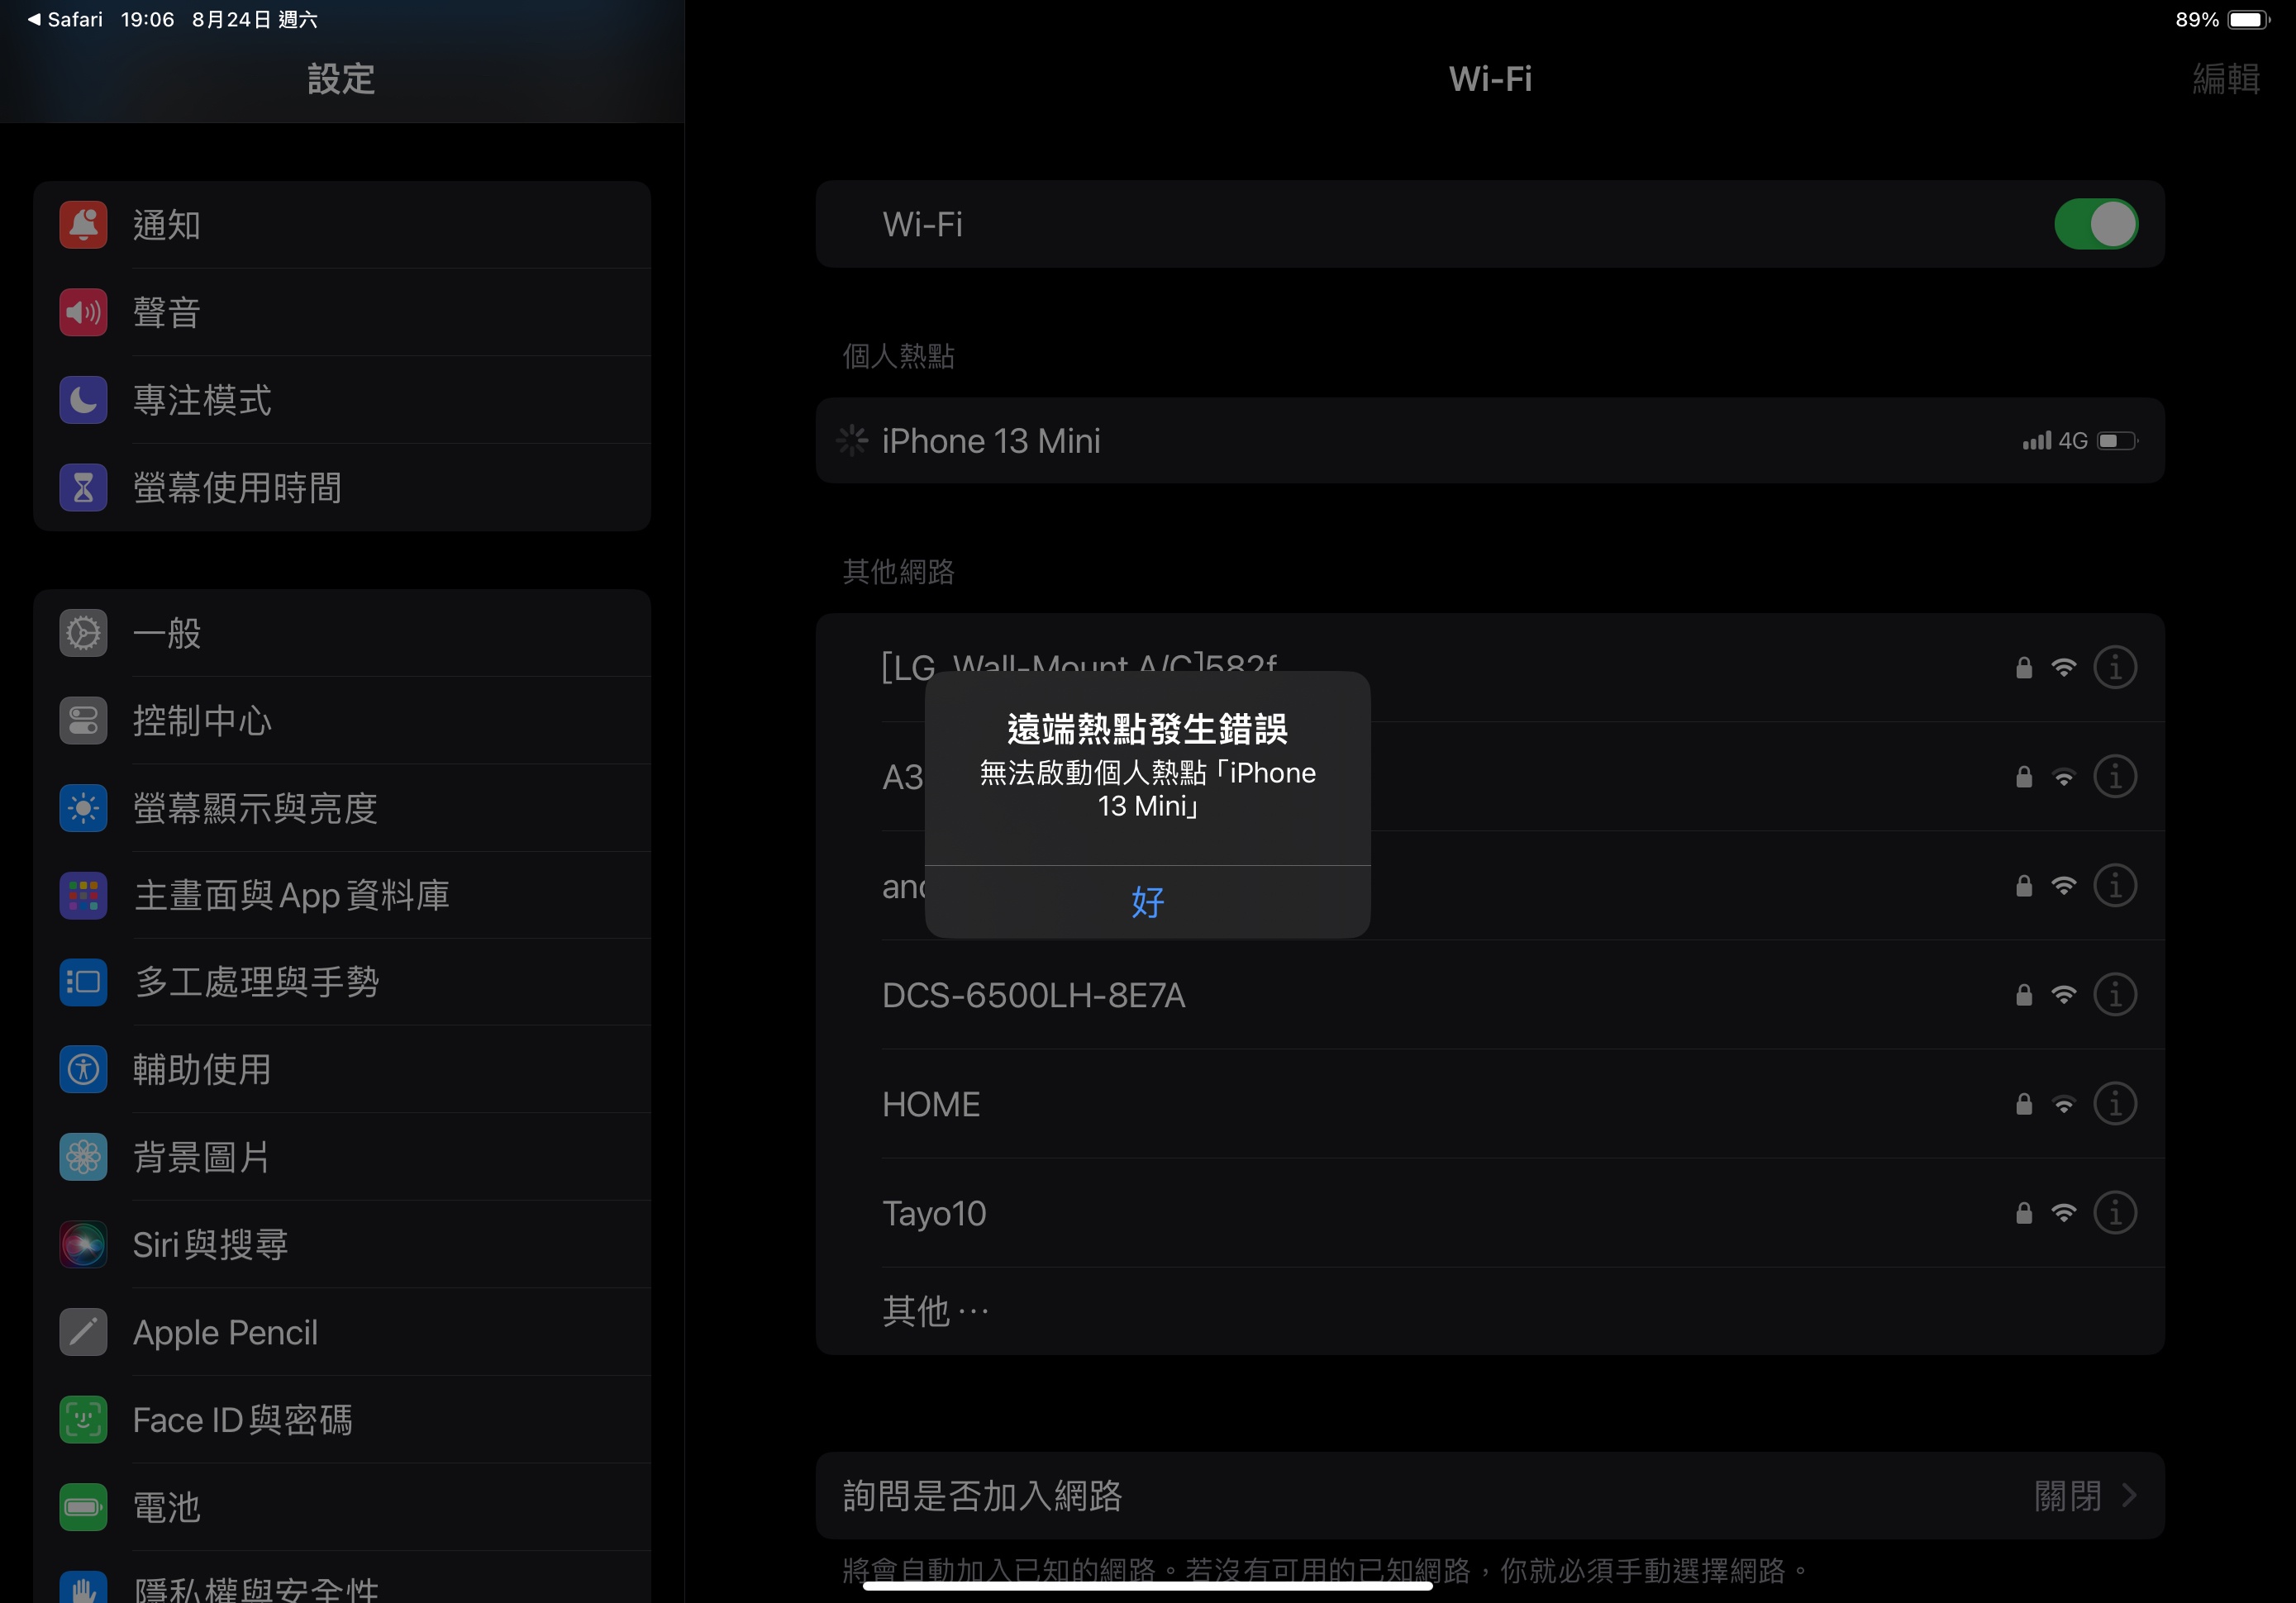Viewport: 2296px width, 1603px height.
Task: Tap the home indicator bar
Action: point(1147,1584)
